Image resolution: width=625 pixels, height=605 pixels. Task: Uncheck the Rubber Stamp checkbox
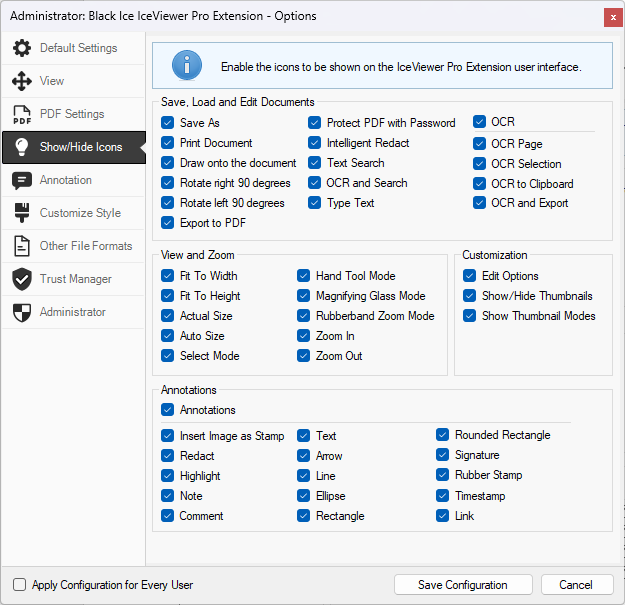[442, 475]
